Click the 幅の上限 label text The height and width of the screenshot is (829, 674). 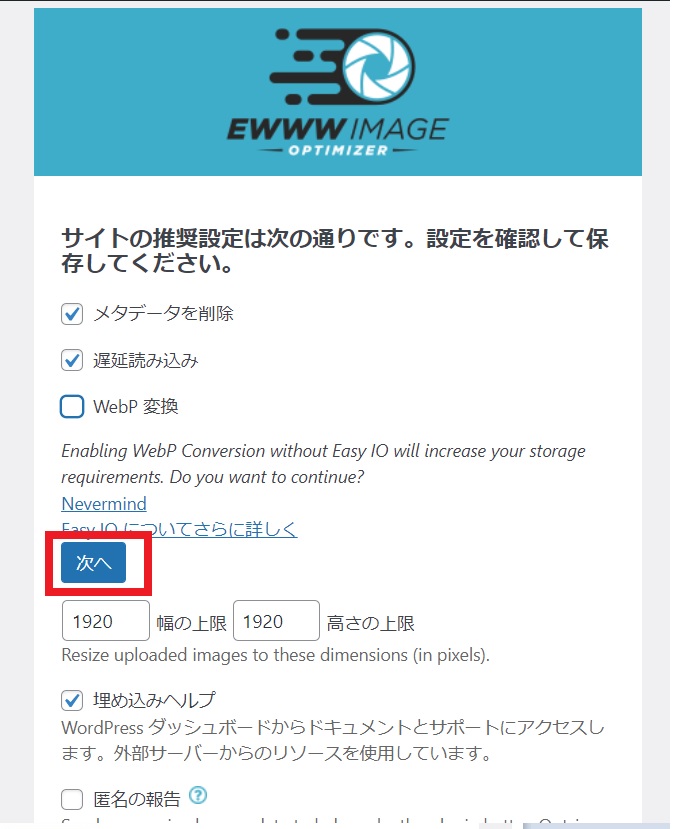pos(191,623)
